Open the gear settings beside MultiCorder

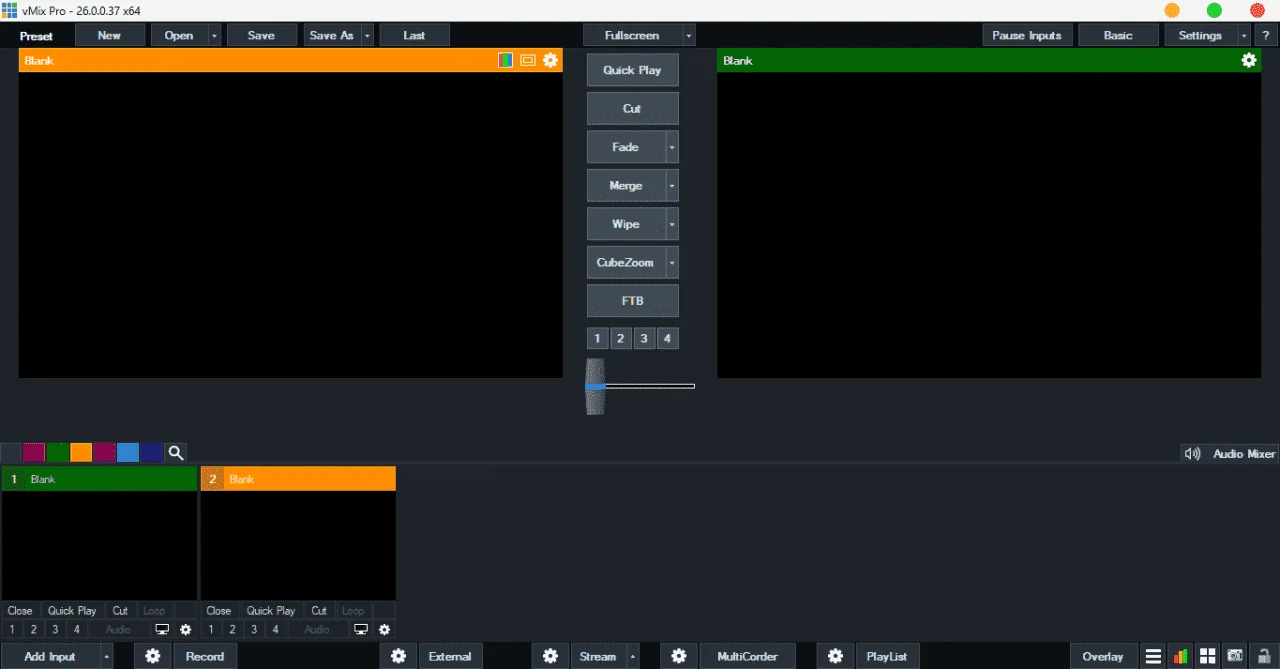pos(679,656)
